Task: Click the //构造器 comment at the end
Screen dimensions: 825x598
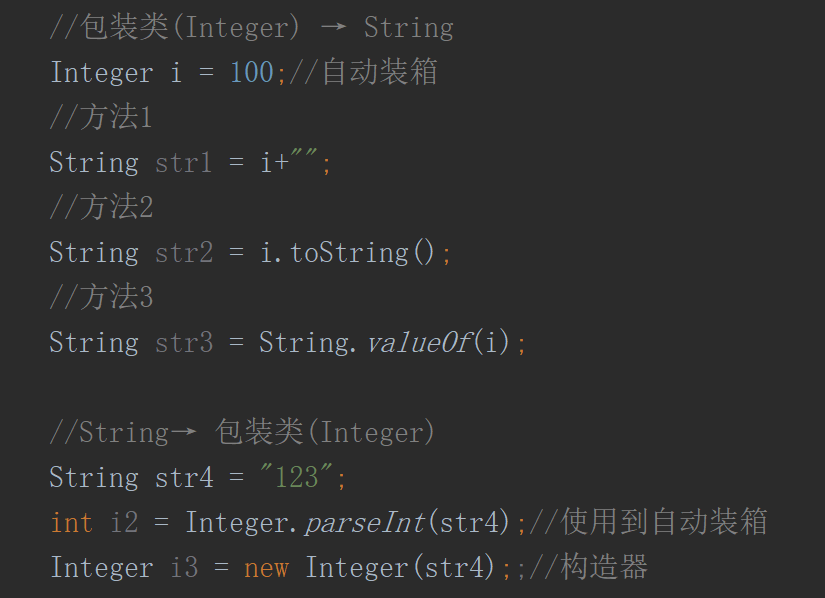Action: click(x=588, y=568)
